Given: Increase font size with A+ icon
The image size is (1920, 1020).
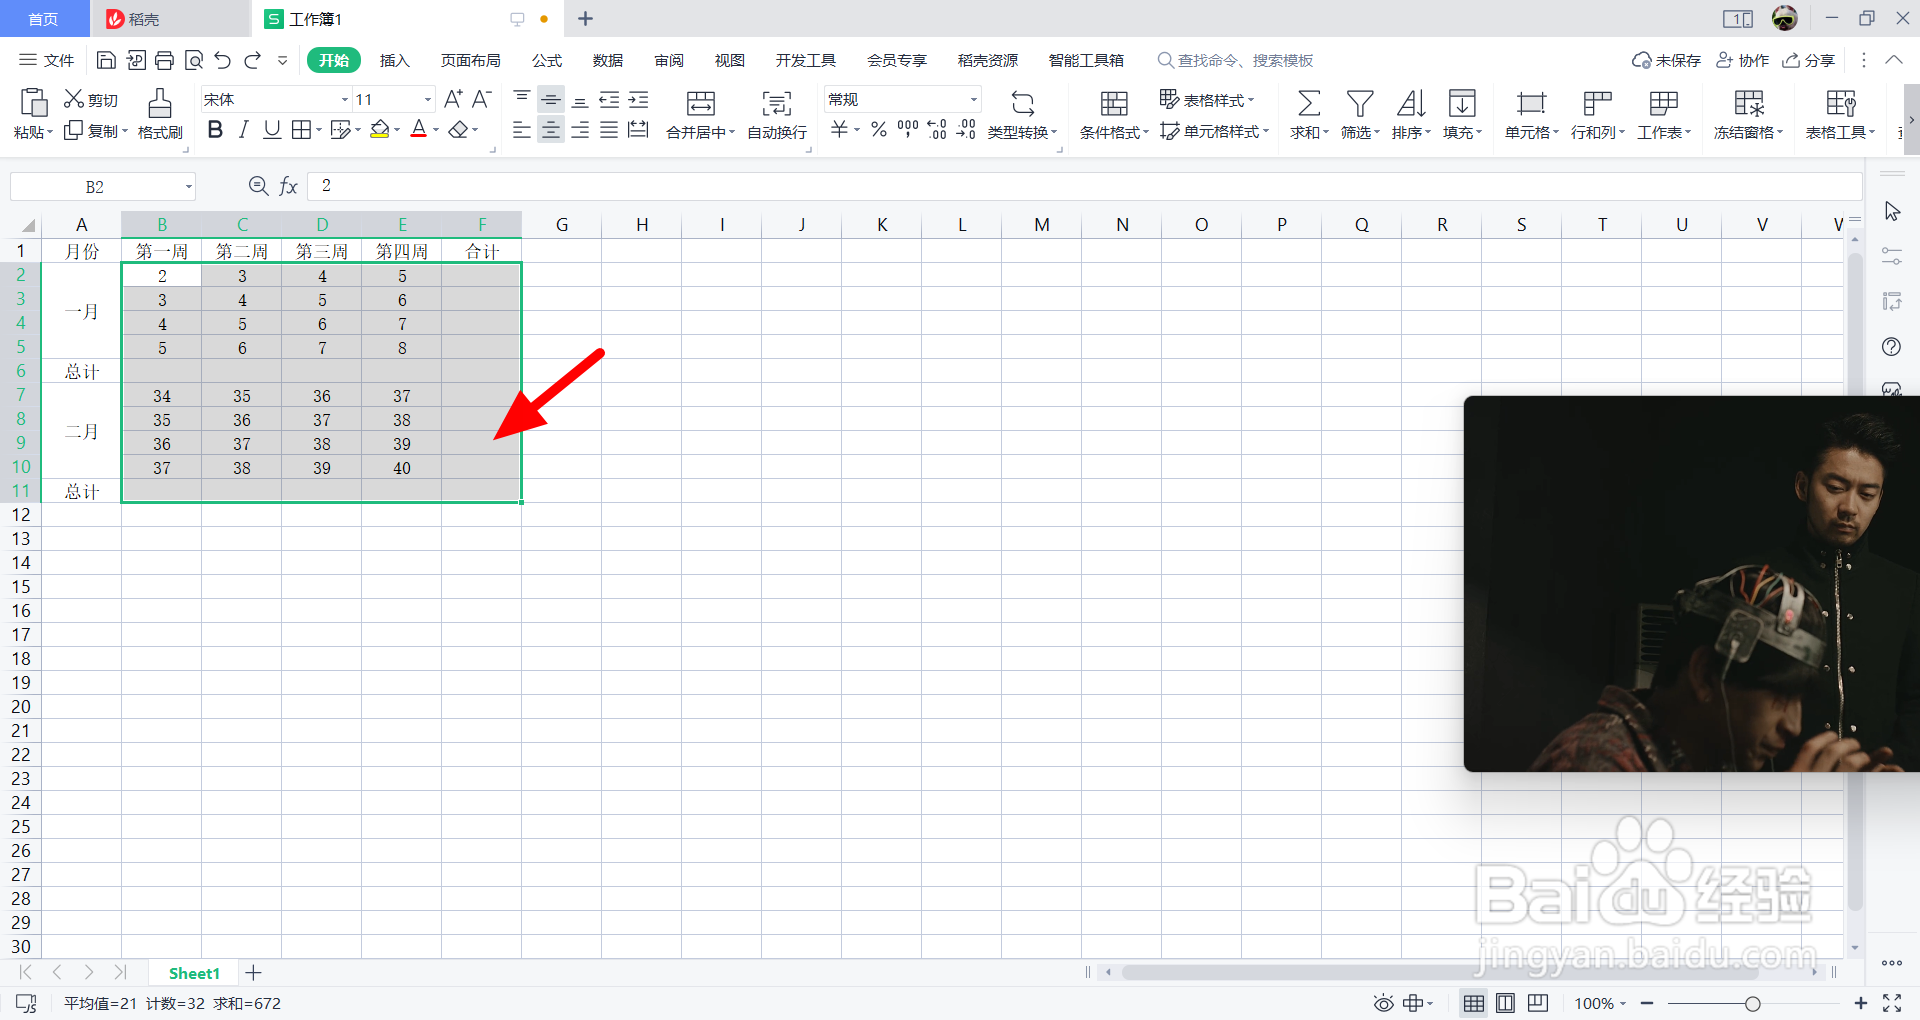Looking at the screenshot, I should pos(453,99).
